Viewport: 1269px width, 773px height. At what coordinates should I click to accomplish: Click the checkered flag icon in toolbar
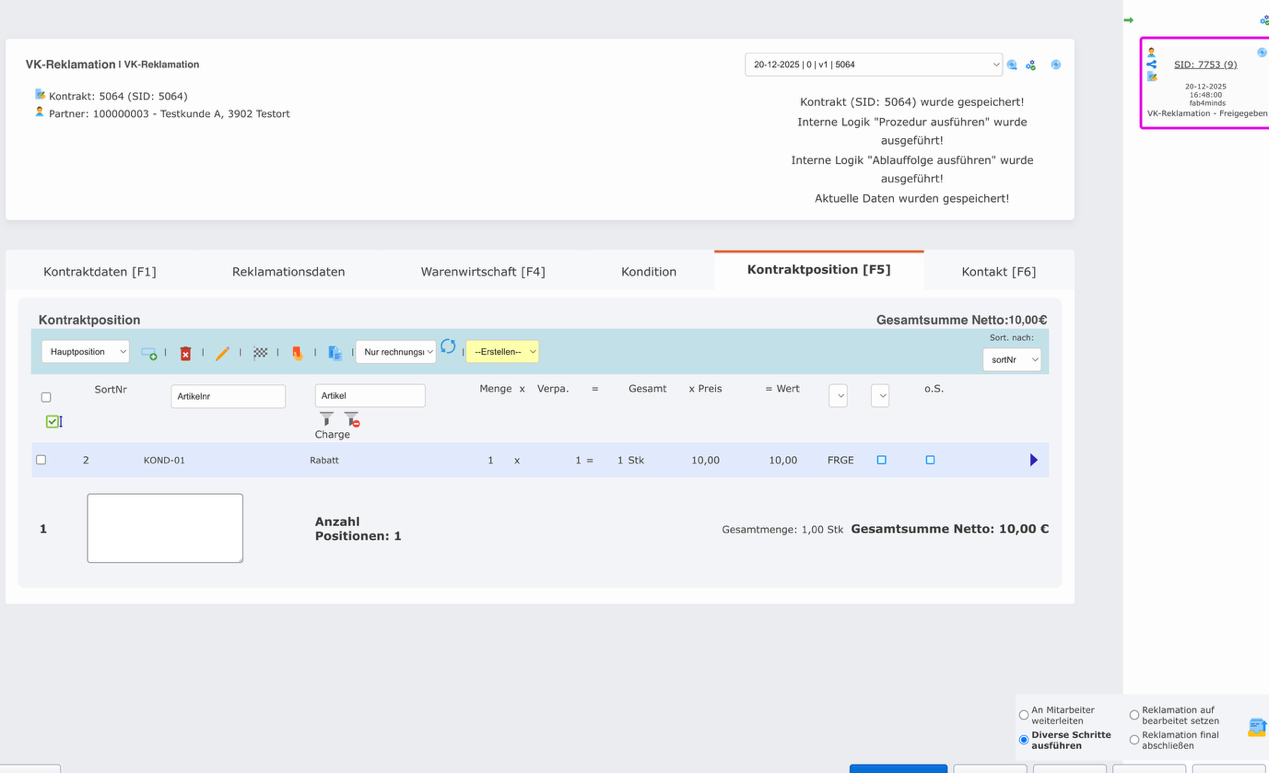click(260, 353)
